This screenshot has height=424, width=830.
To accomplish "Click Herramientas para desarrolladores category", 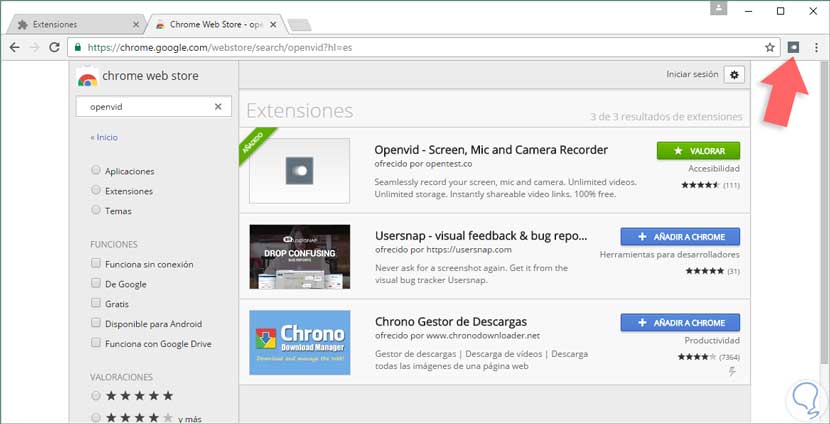I will [x=670, y=255].
